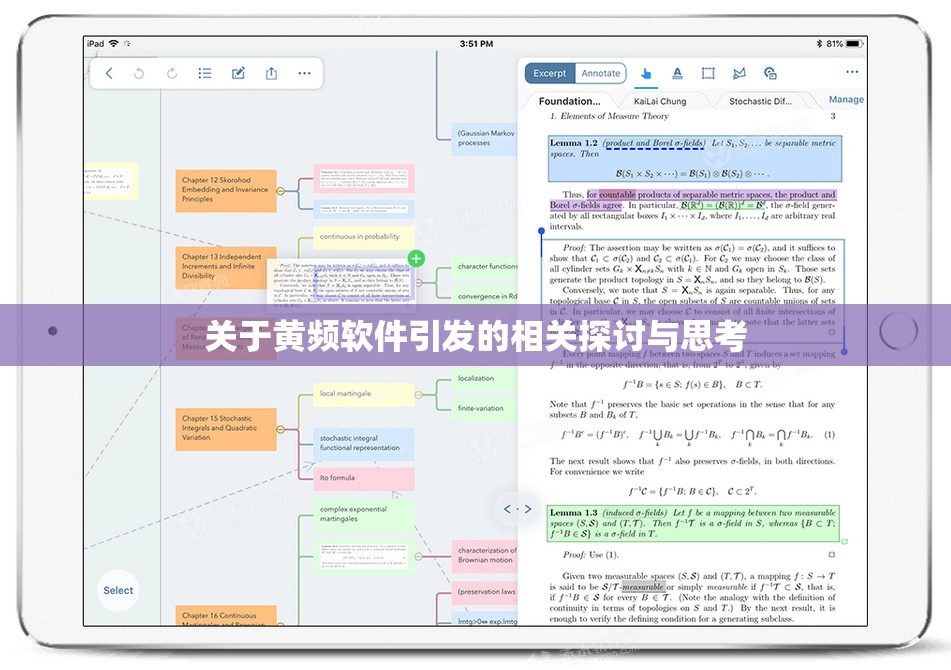951x670 pixels.
Task: Click the Redo icon in the mind map toolbar
Action: (171, 73)
